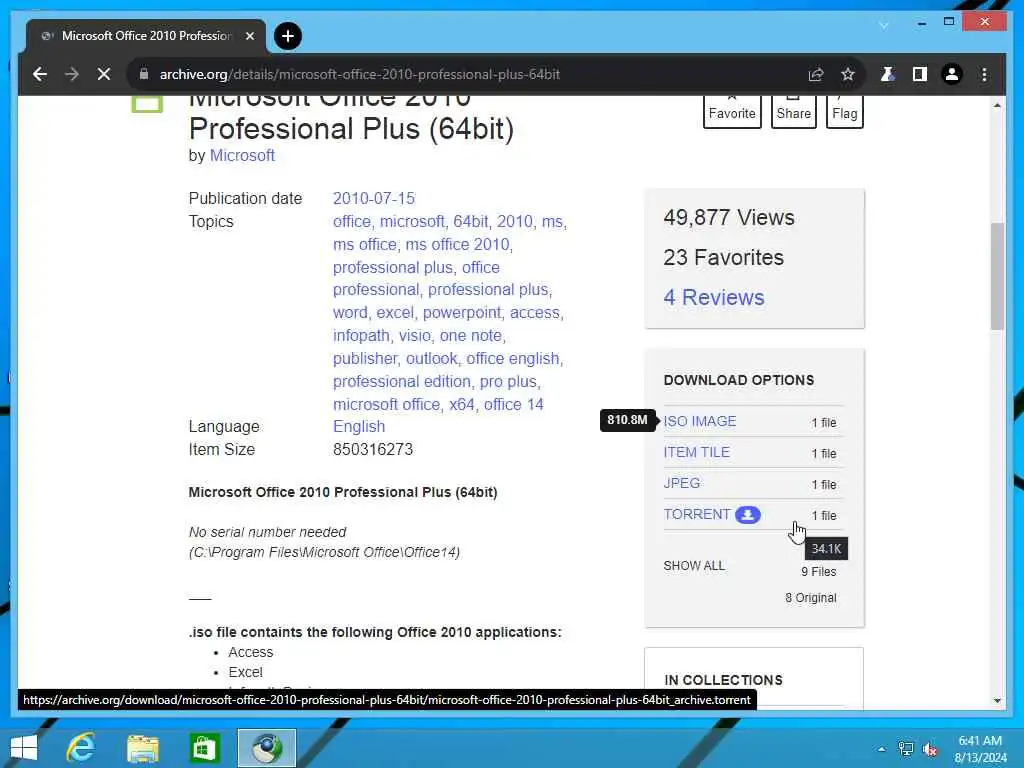
Task: Launch Internet Explorer from the taskbar
Action: pos(81,748)
